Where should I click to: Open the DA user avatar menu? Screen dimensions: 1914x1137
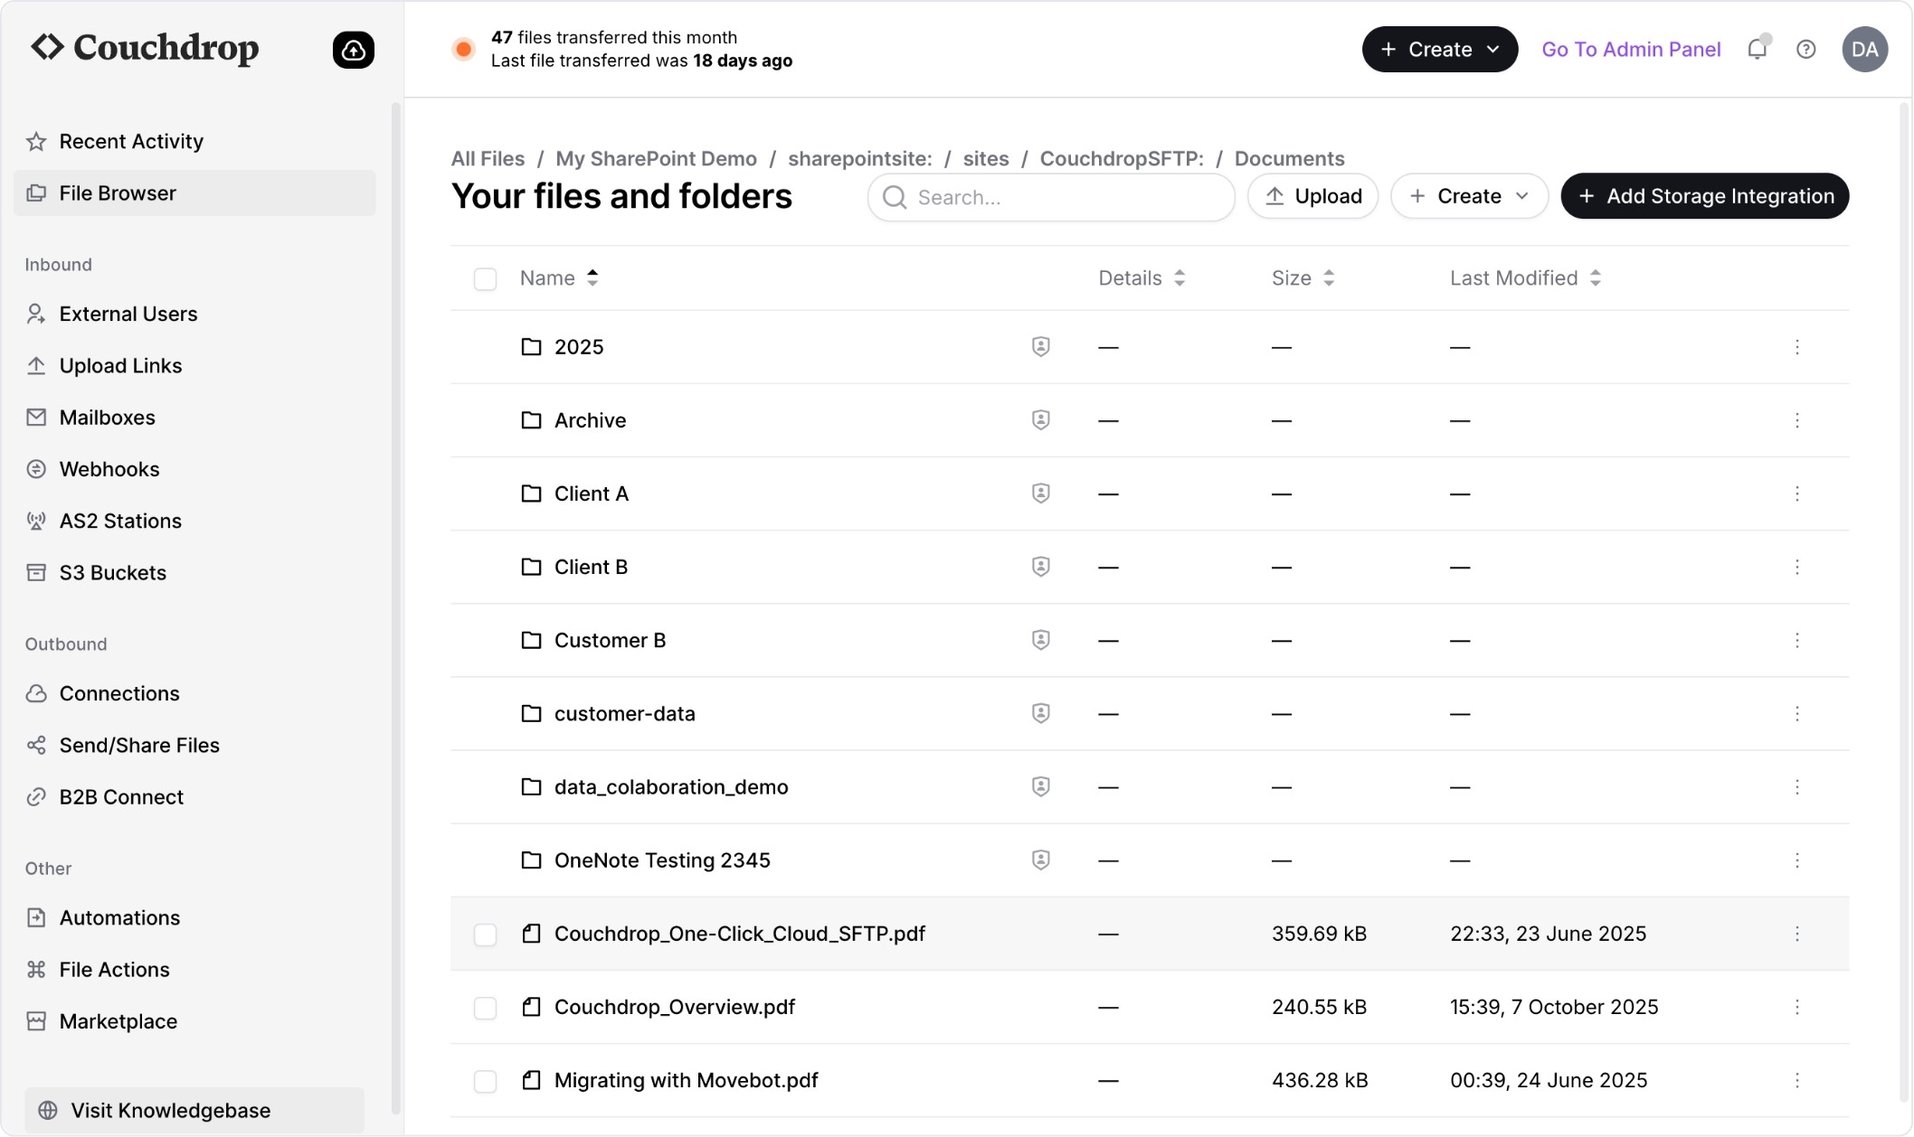1865,49
